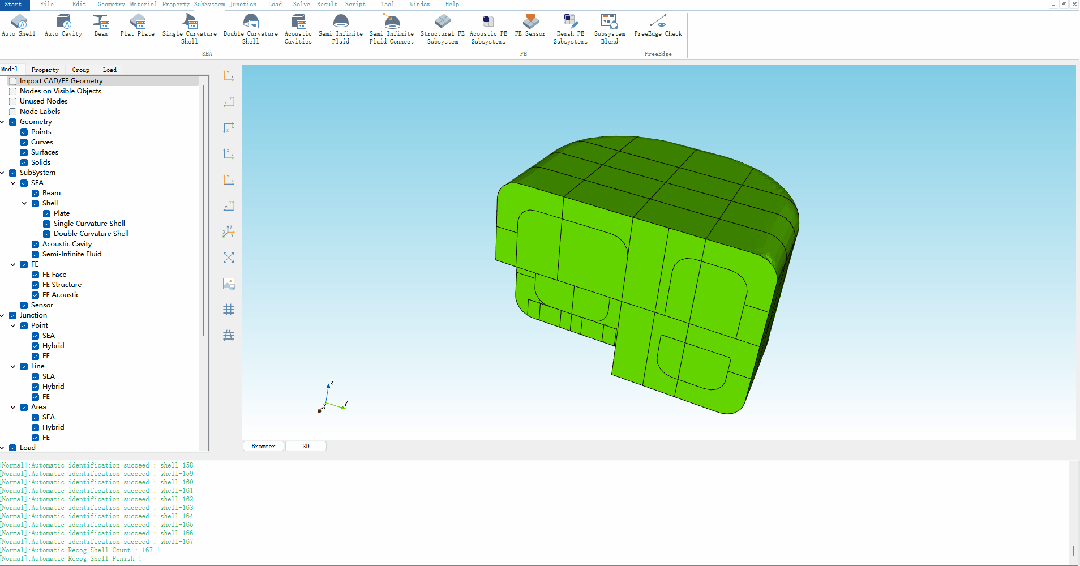1080x566 pixels.
Task: Hide Points geometry
Action: pyautogui.click(x=24, y=132)
